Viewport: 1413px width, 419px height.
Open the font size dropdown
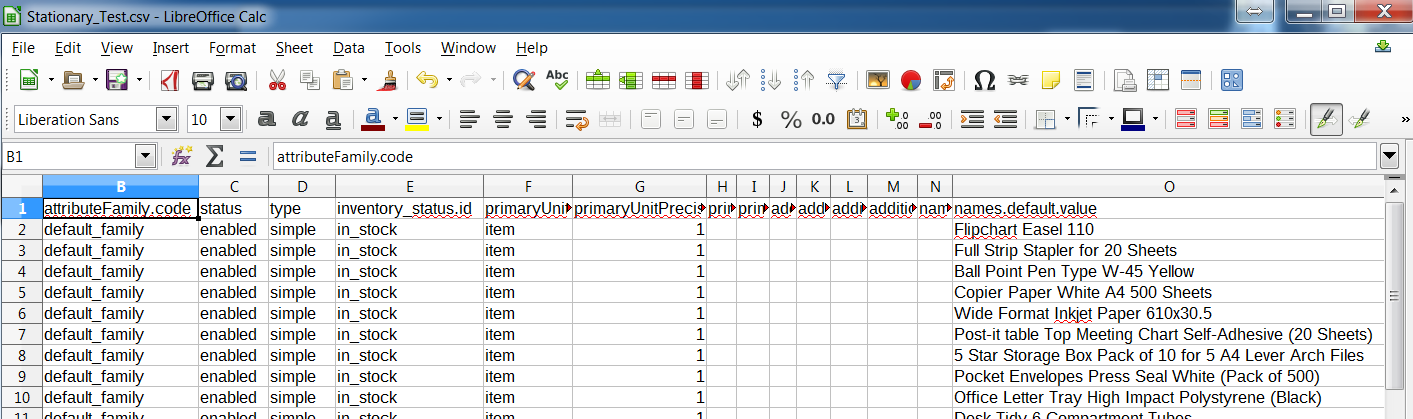pos(230,120)
